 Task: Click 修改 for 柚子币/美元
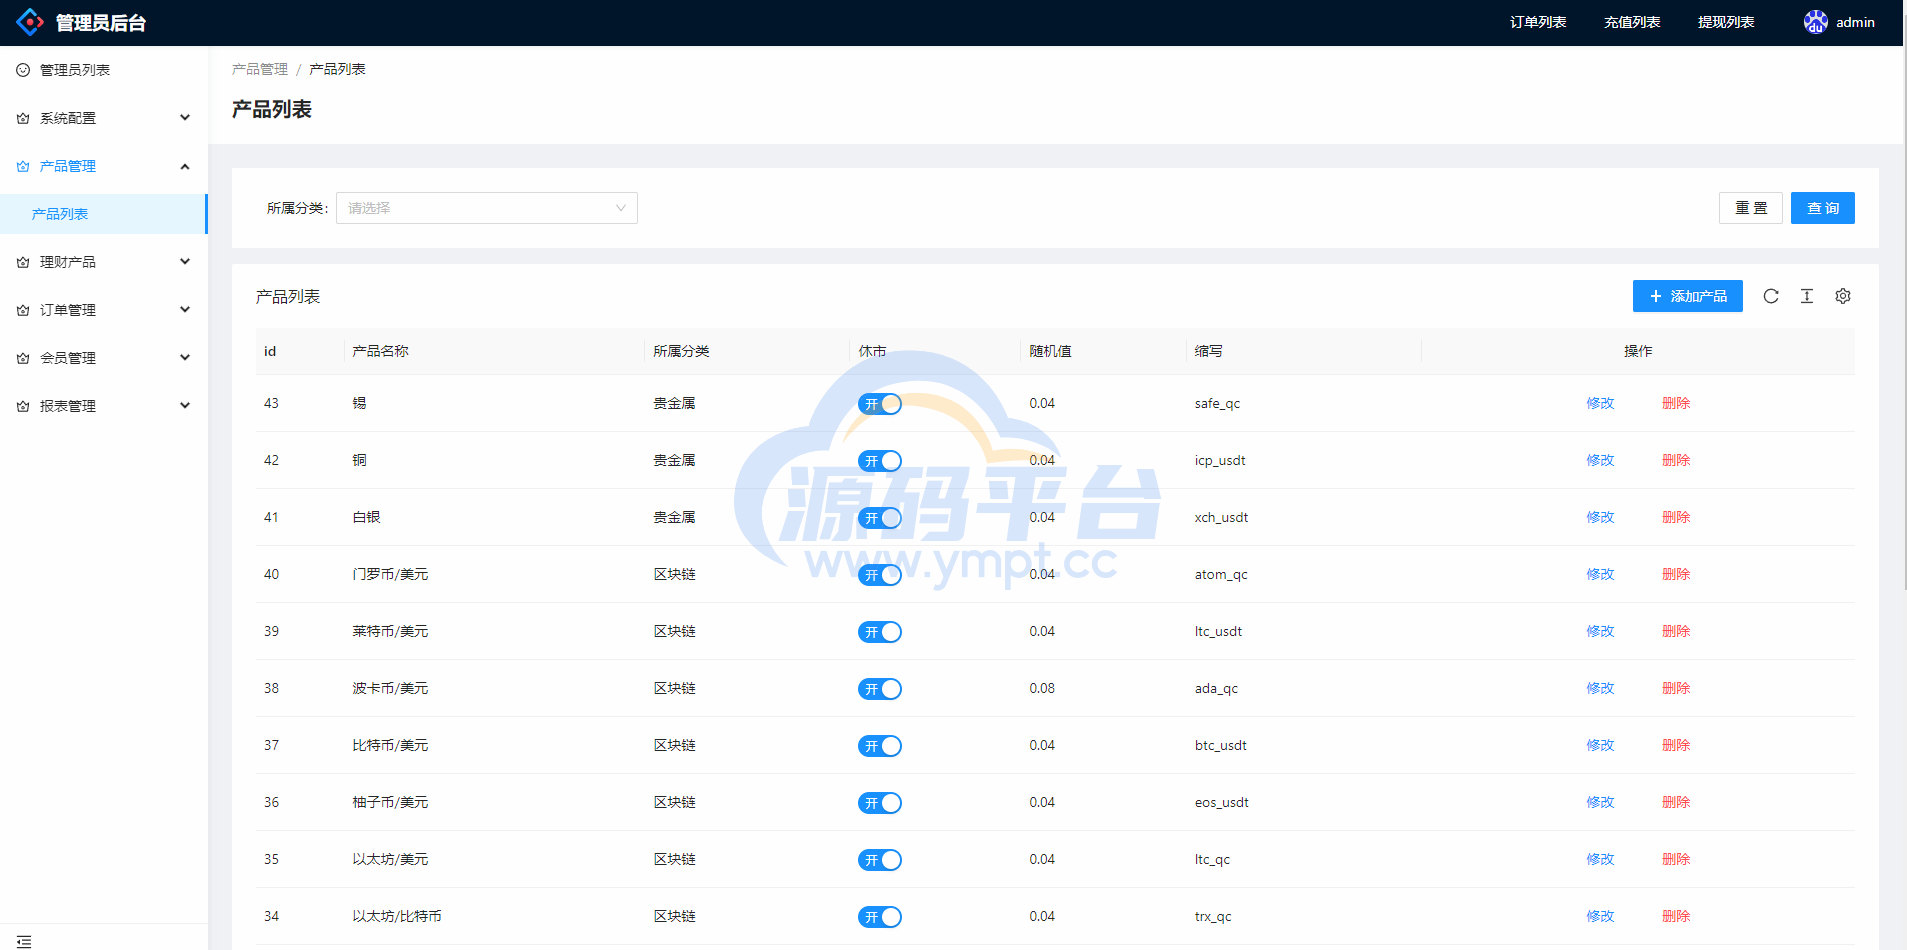[x=1600, y=802]
